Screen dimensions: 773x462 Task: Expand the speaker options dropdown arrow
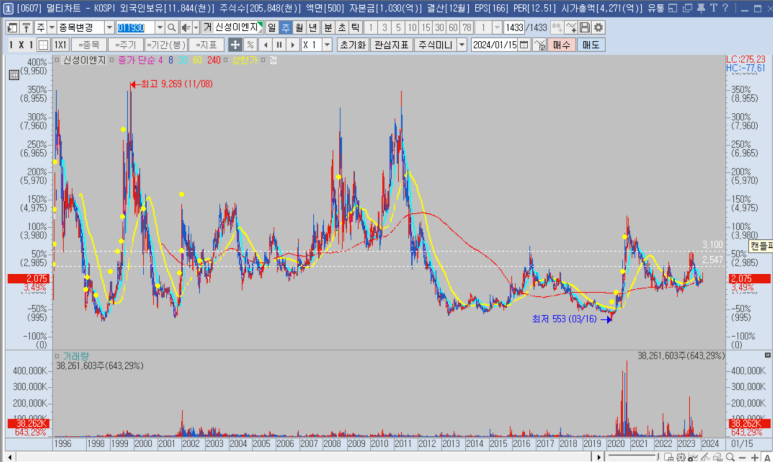point(196,28)
